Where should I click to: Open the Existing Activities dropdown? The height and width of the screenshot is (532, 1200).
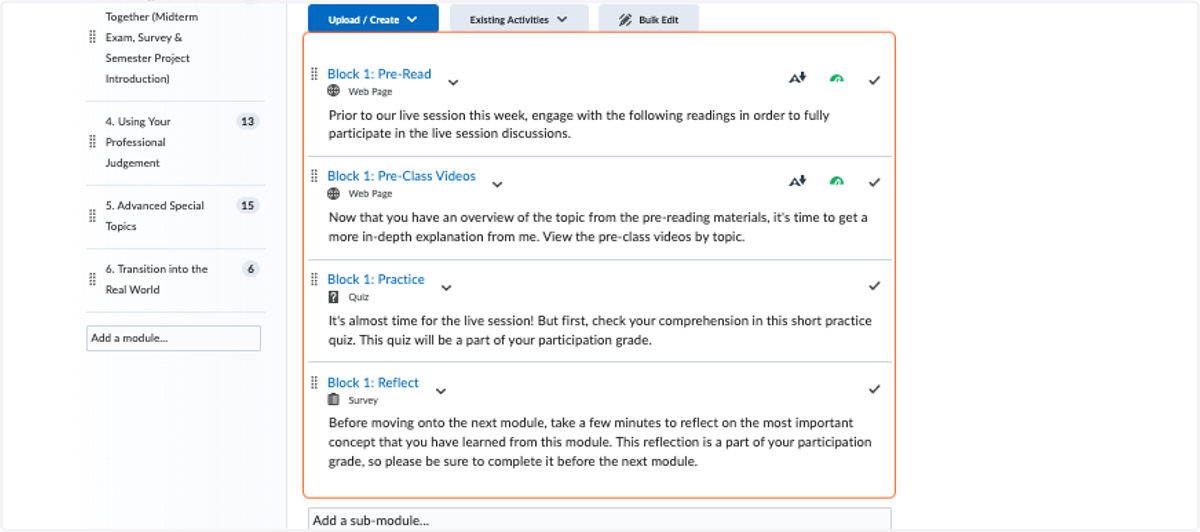[519, 19]
